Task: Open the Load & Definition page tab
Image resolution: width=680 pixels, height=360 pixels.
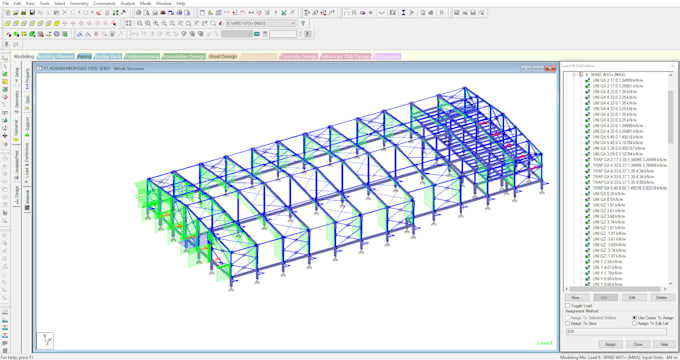Action: coord(27,162)
